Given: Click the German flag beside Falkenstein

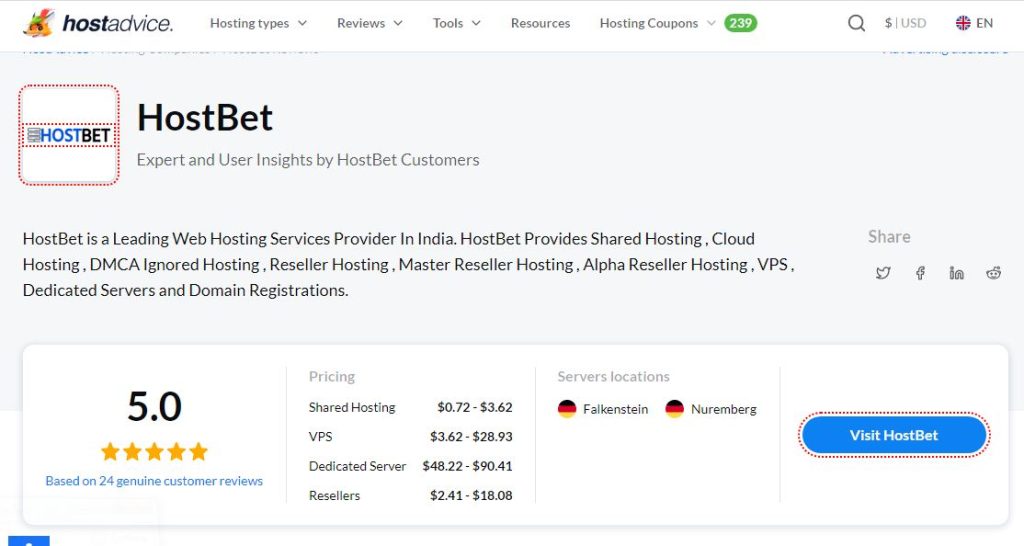Looking at the screenshot, I should (x=567, y=409).
